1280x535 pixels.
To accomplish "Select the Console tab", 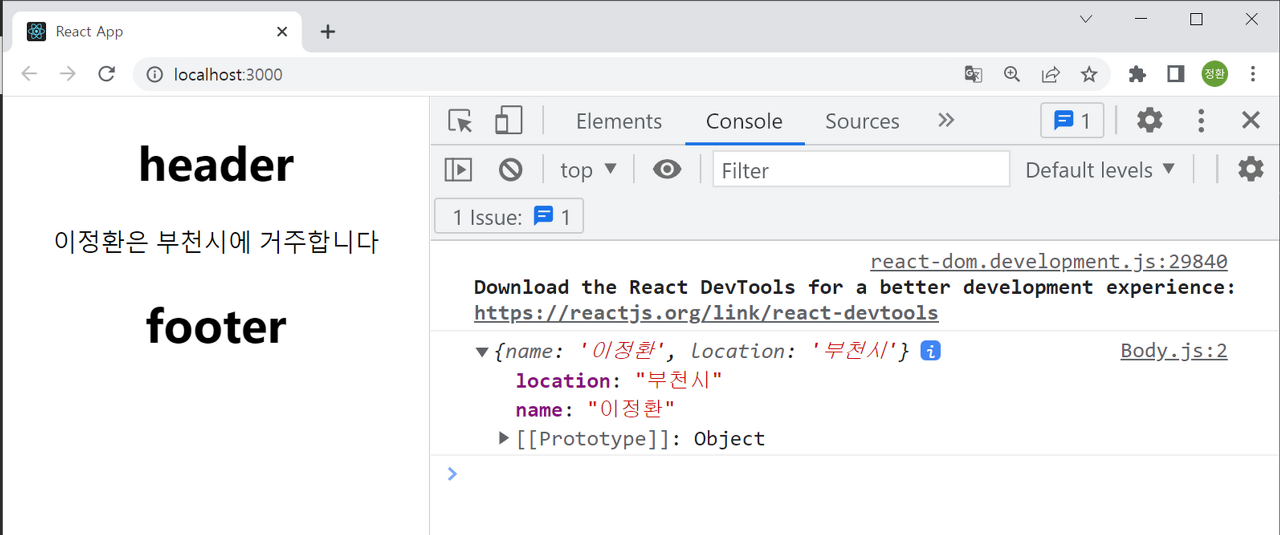I will coord(744,121).
